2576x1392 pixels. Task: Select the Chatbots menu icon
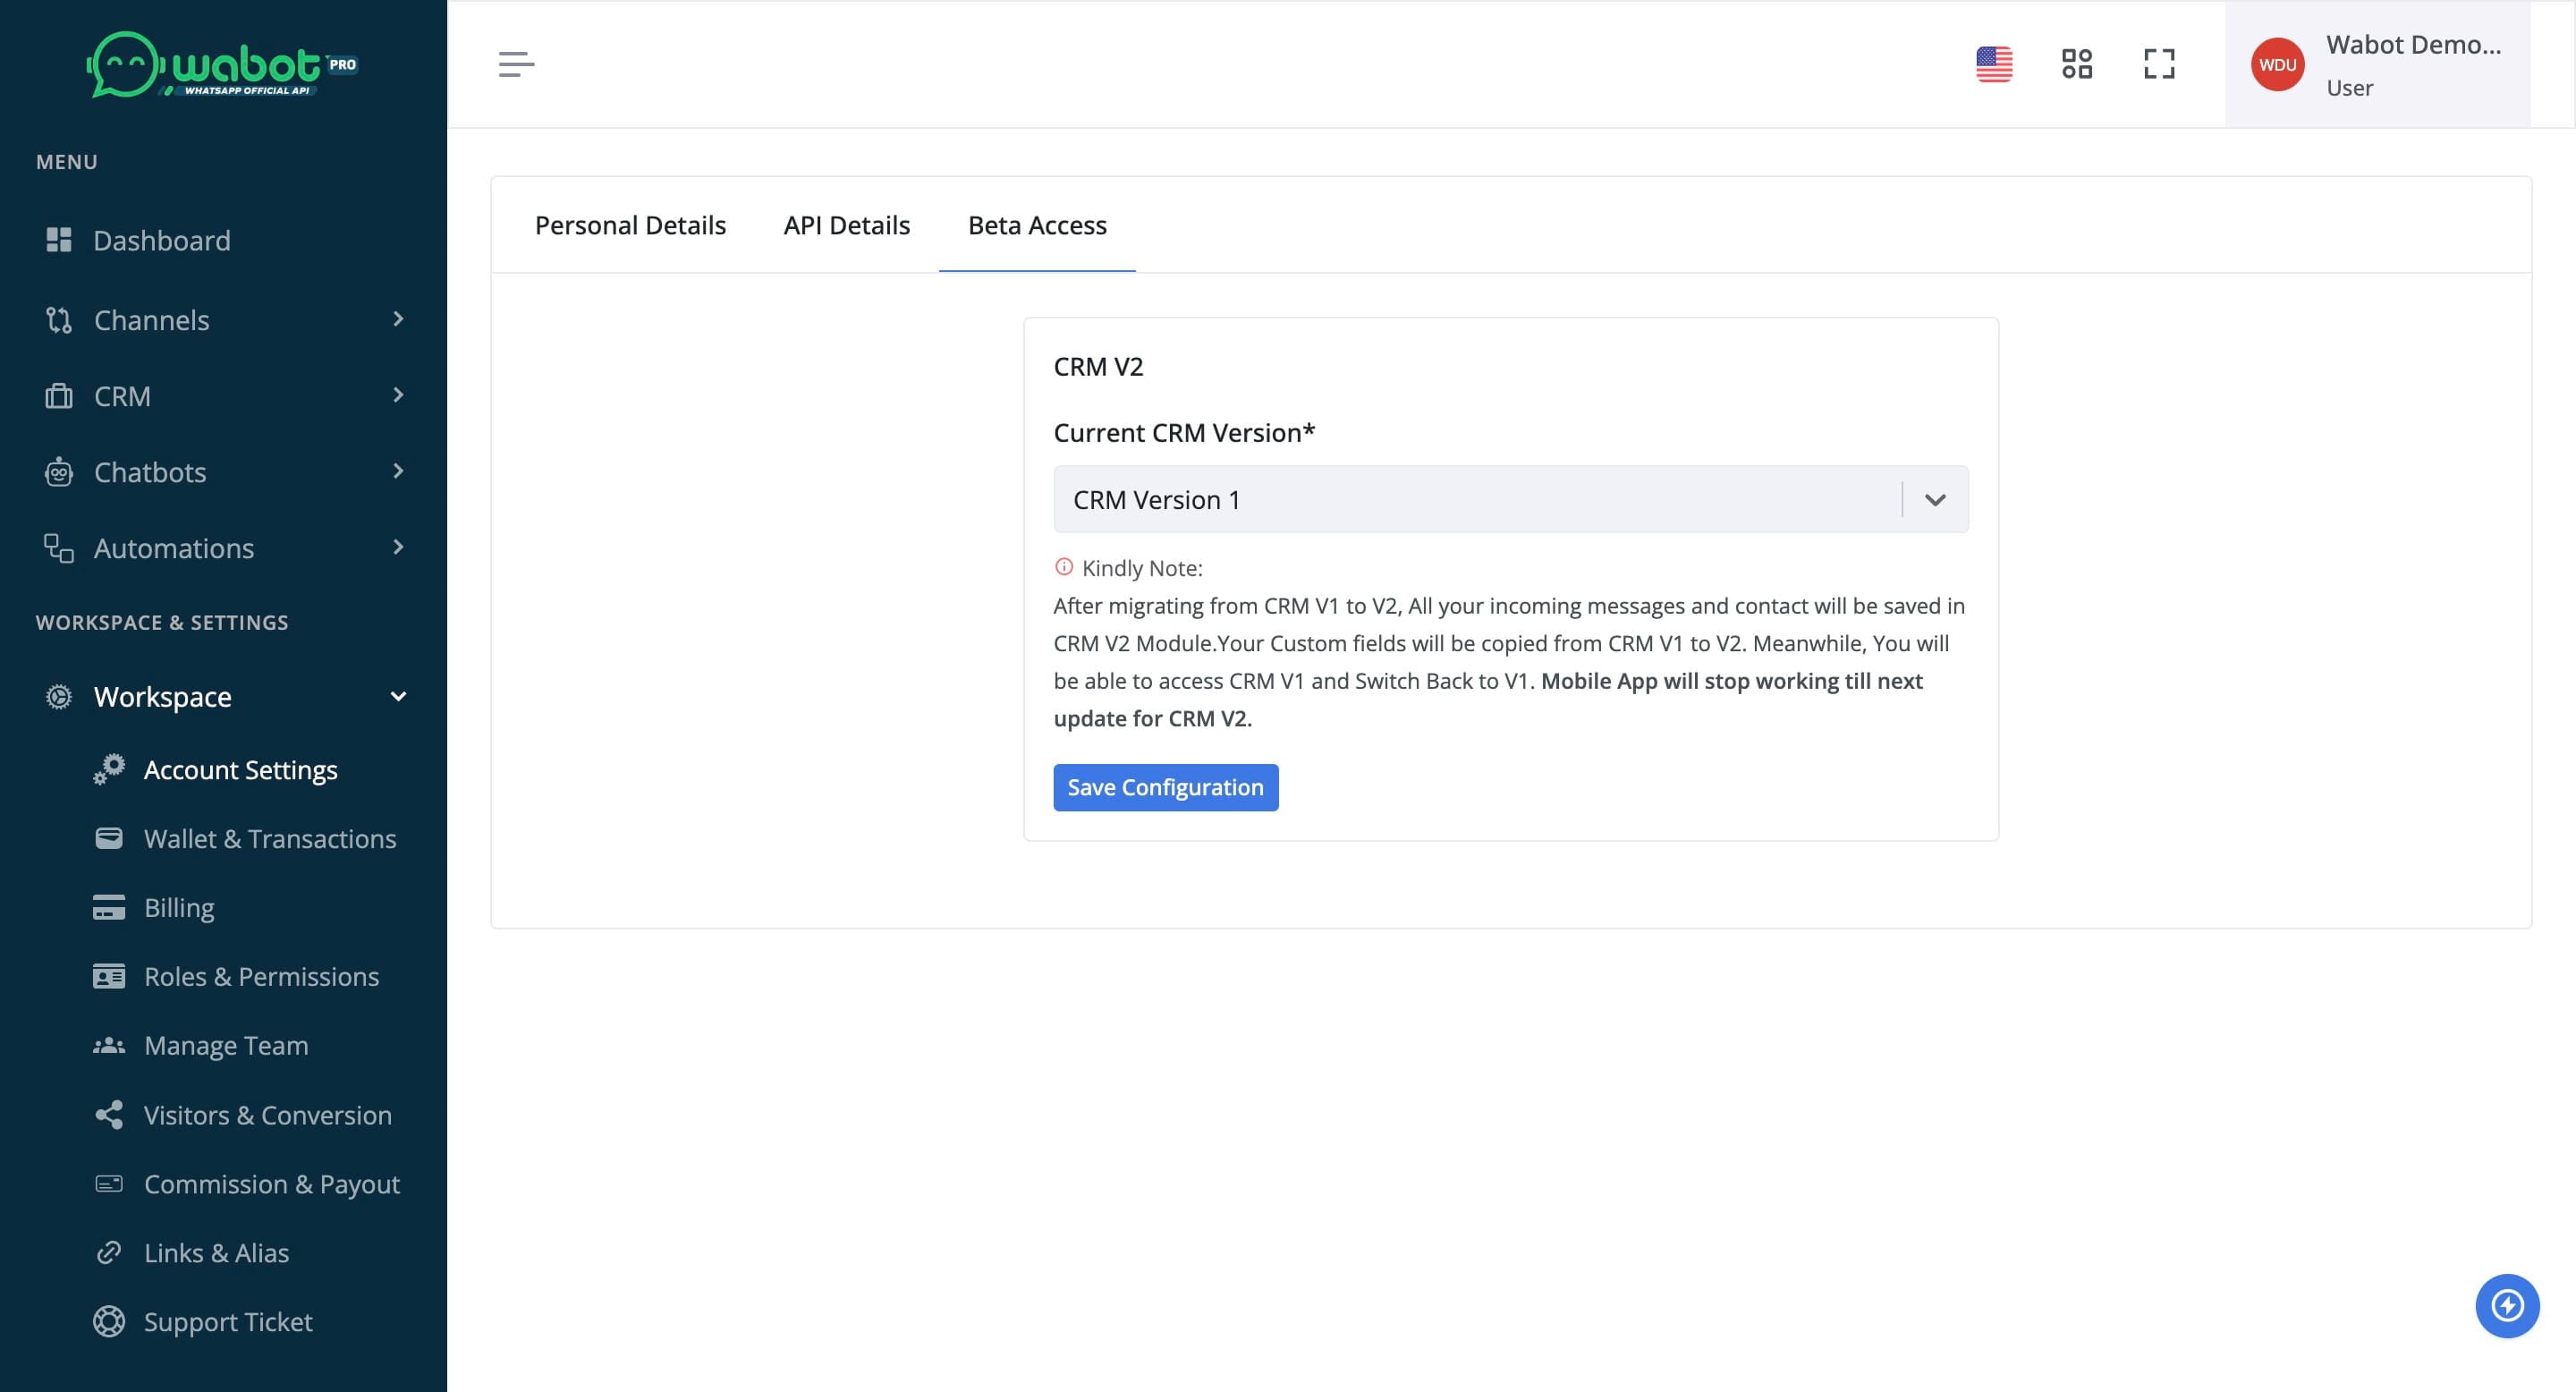[59, 472]
